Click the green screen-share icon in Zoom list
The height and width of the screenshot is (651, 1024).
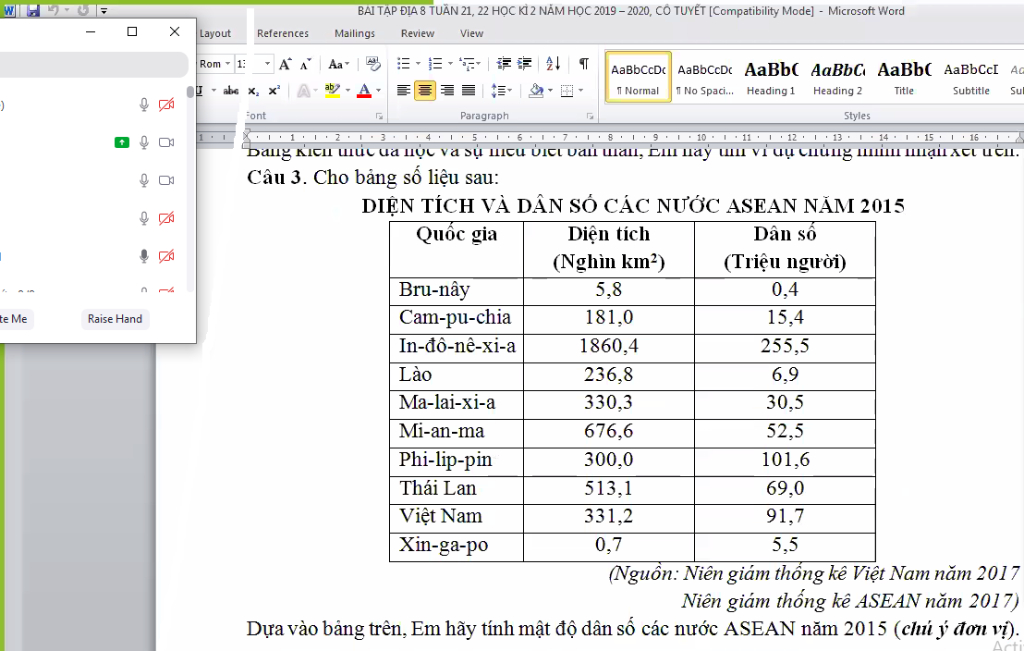[x=121, y=142]
